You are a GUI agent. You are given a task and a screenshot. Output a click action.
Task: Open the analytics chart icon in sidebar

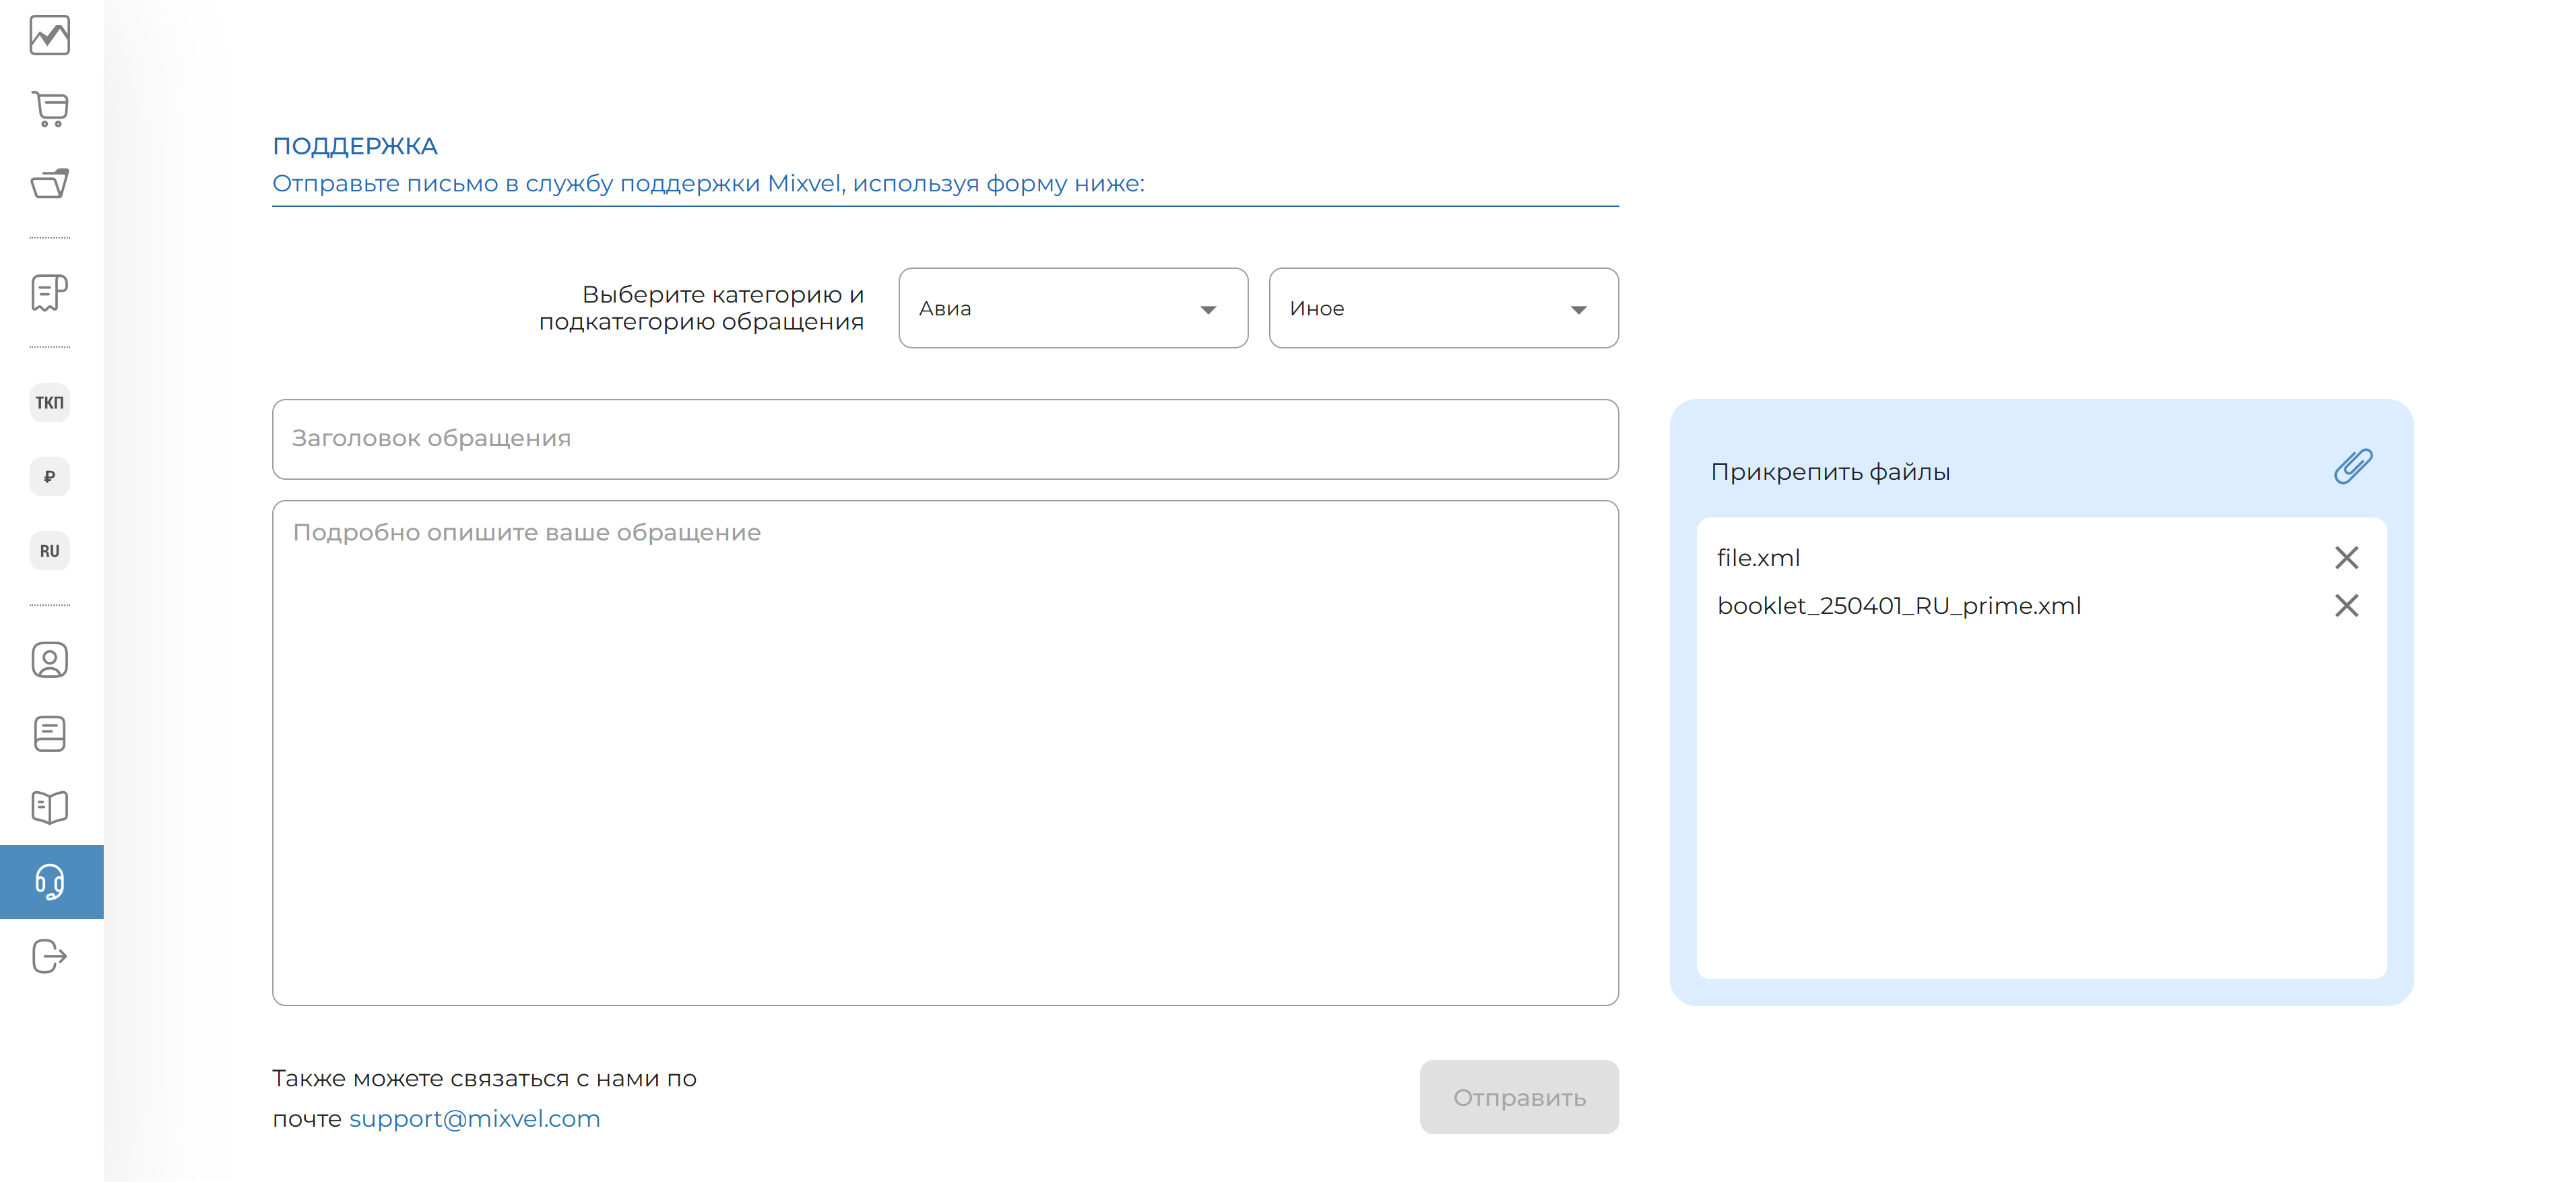50,36
